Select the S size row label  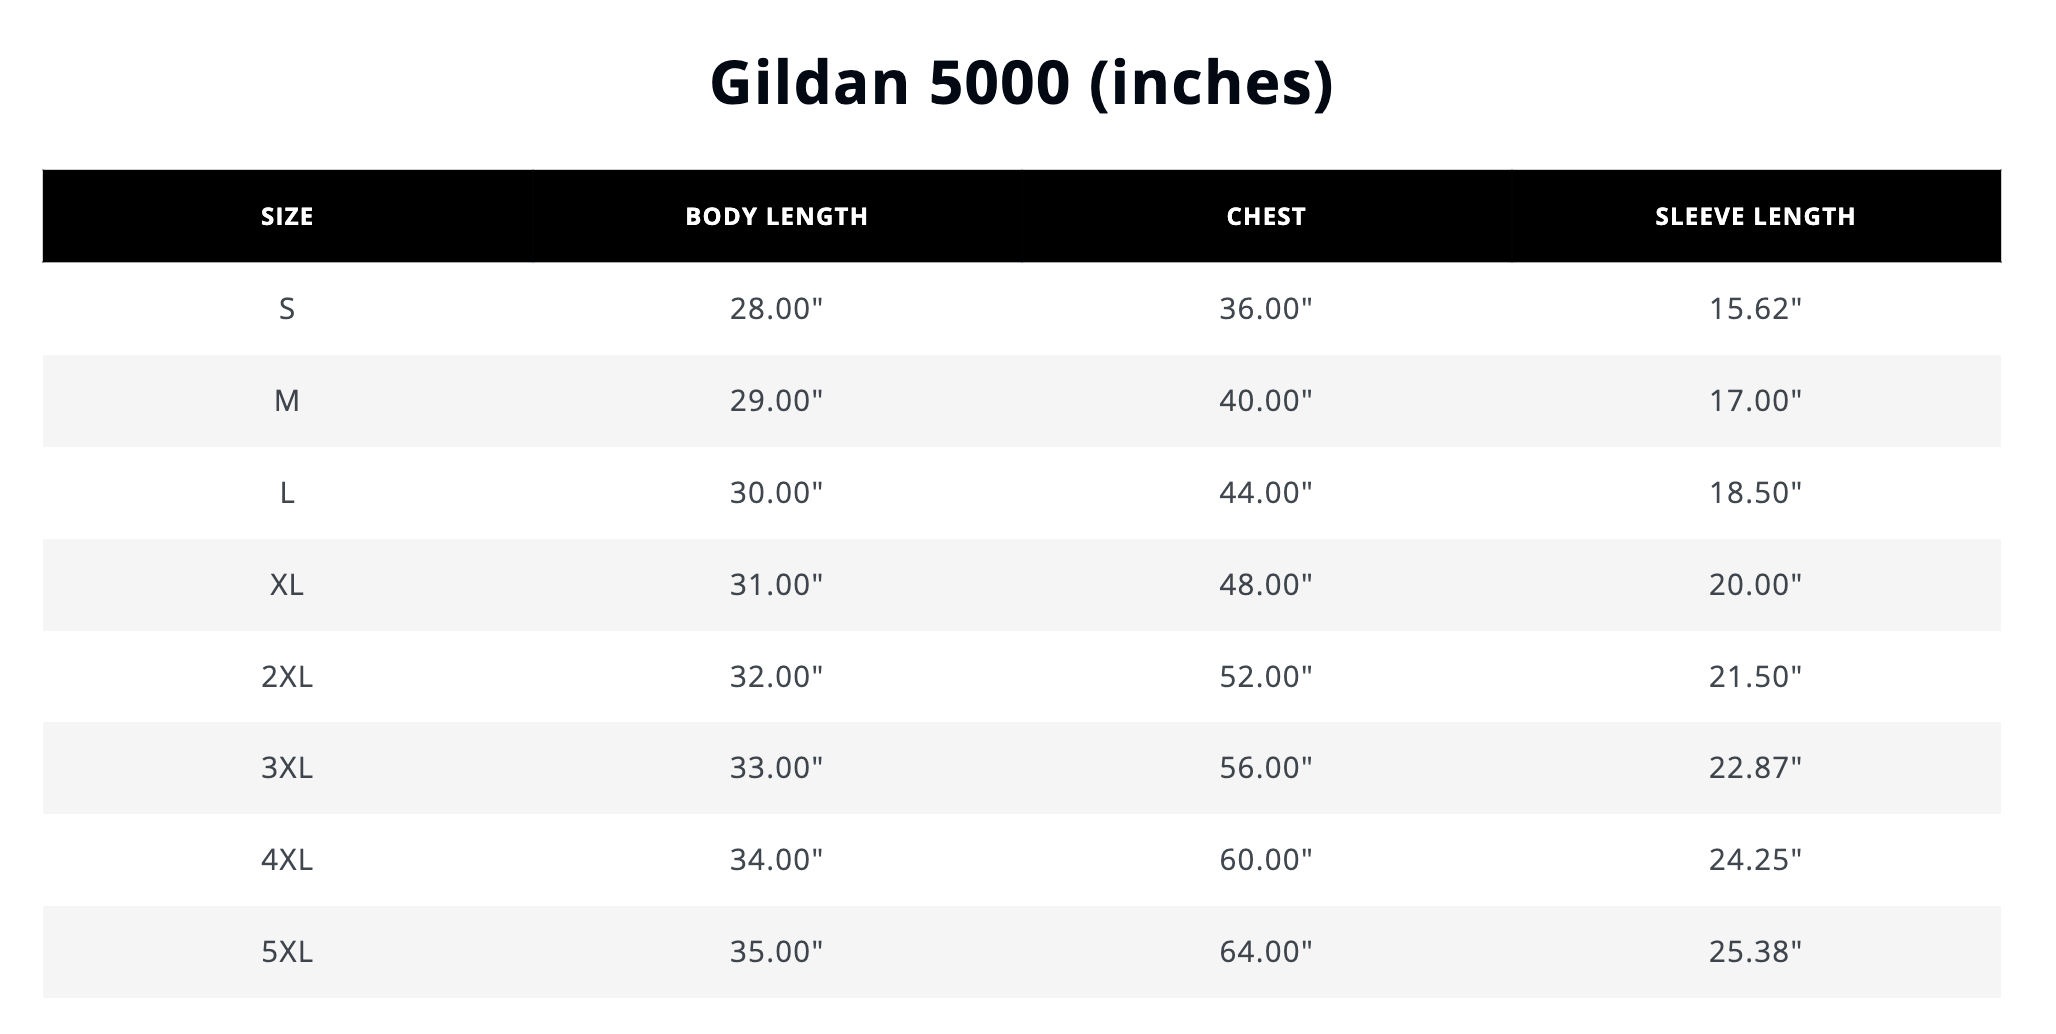coord(287,309)
